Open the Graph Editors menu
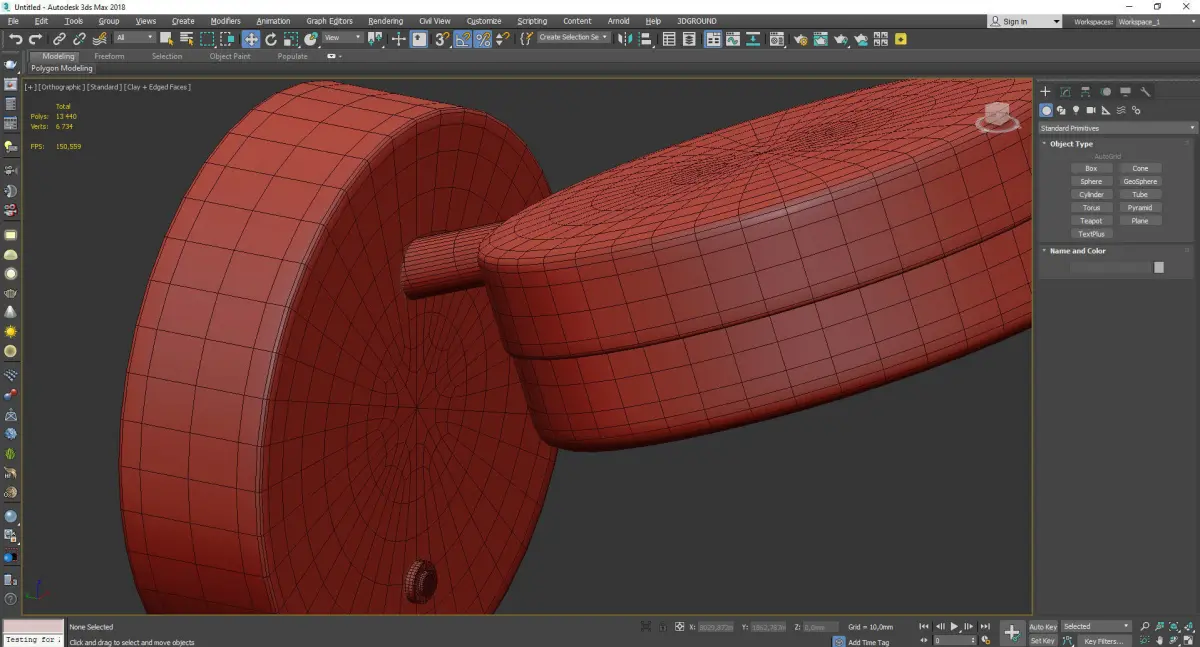Screen dimensions: 1200x647 point(329,21)
